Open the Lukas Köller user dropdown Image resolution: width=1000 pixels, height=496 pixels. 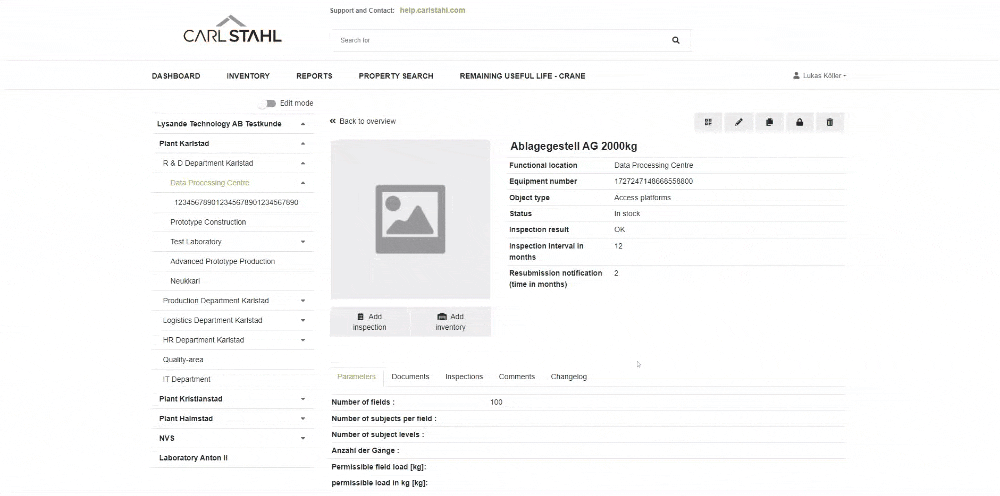click(x=819, y=76)
